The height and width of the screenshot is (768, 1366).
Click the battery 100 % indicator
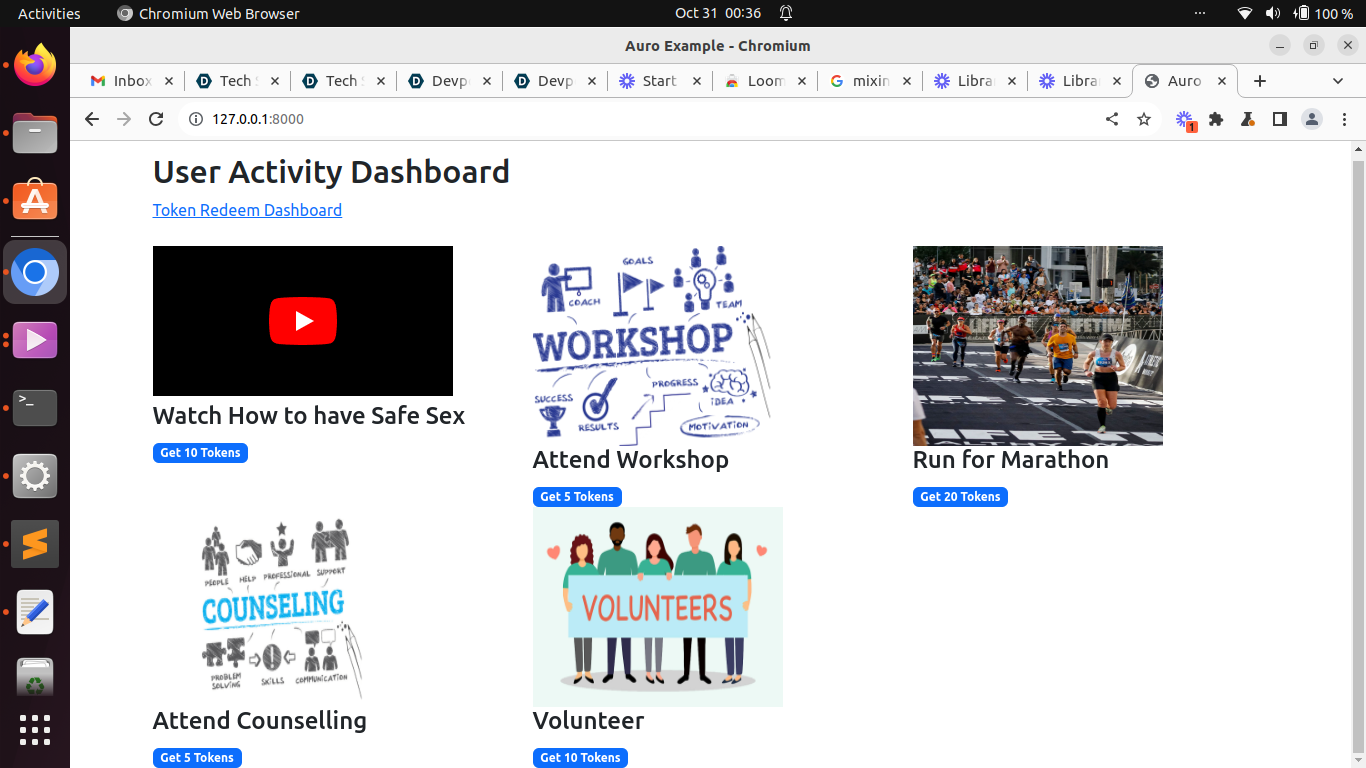[1324, 13]
